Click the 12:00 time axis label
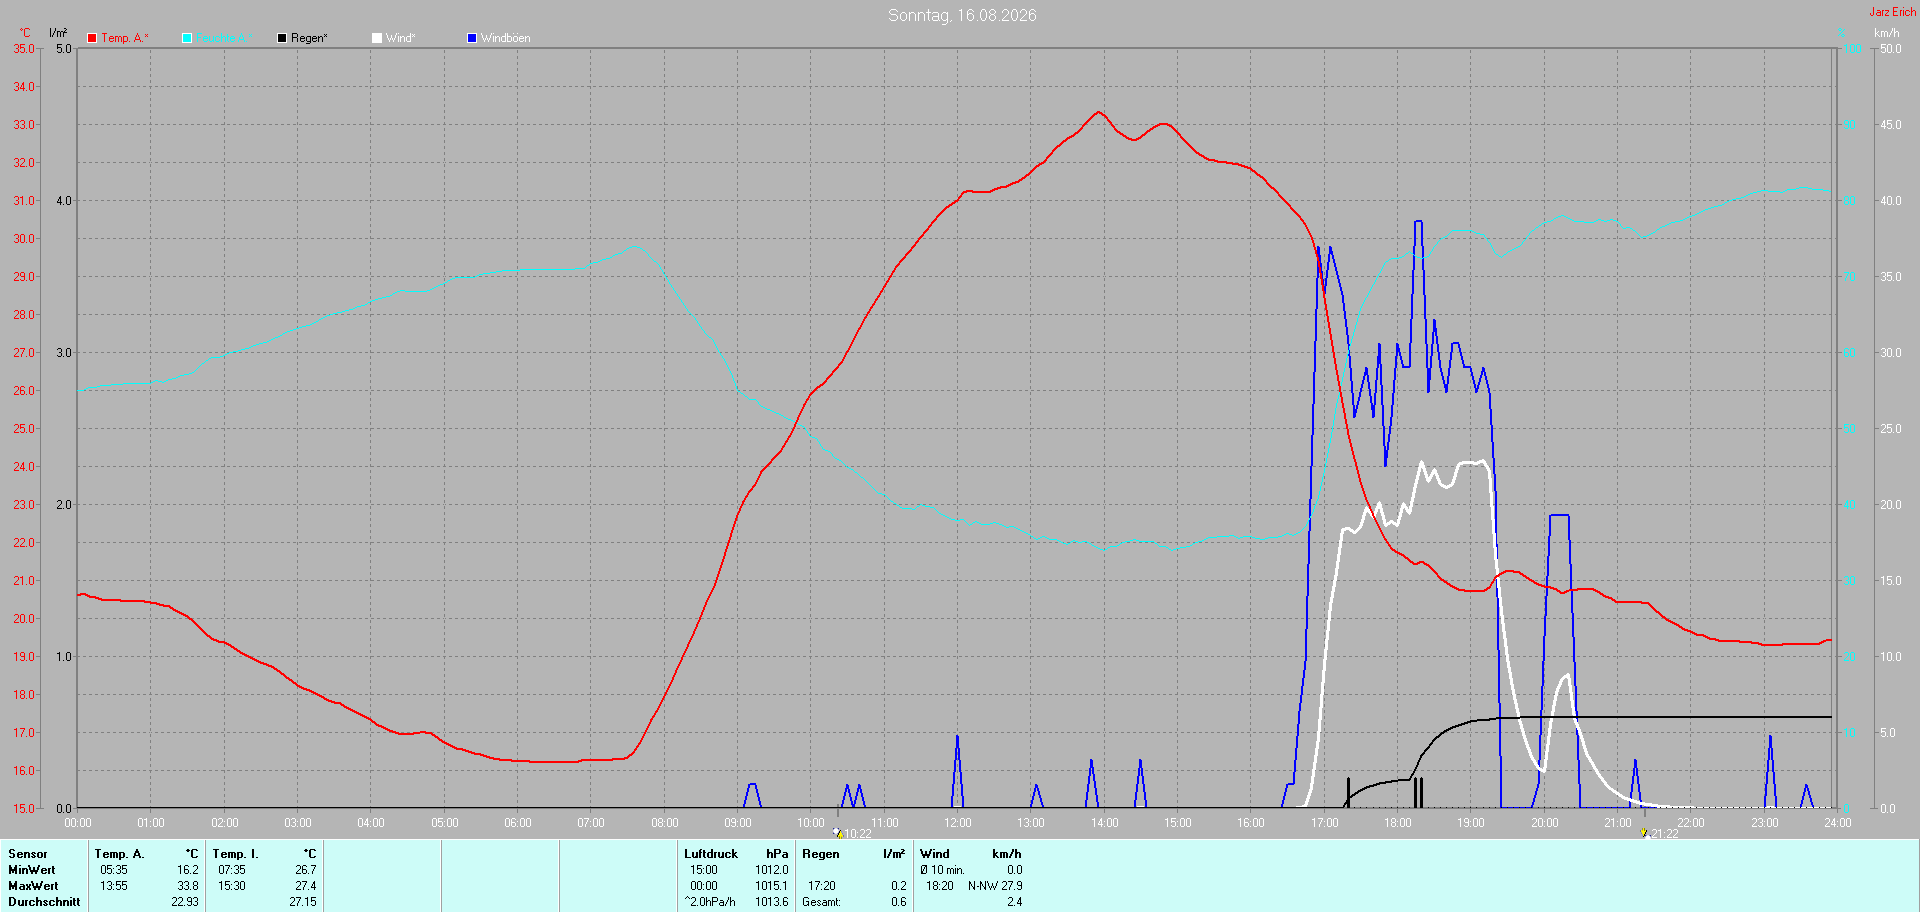1920x912 pixels. tap(958, 823)
